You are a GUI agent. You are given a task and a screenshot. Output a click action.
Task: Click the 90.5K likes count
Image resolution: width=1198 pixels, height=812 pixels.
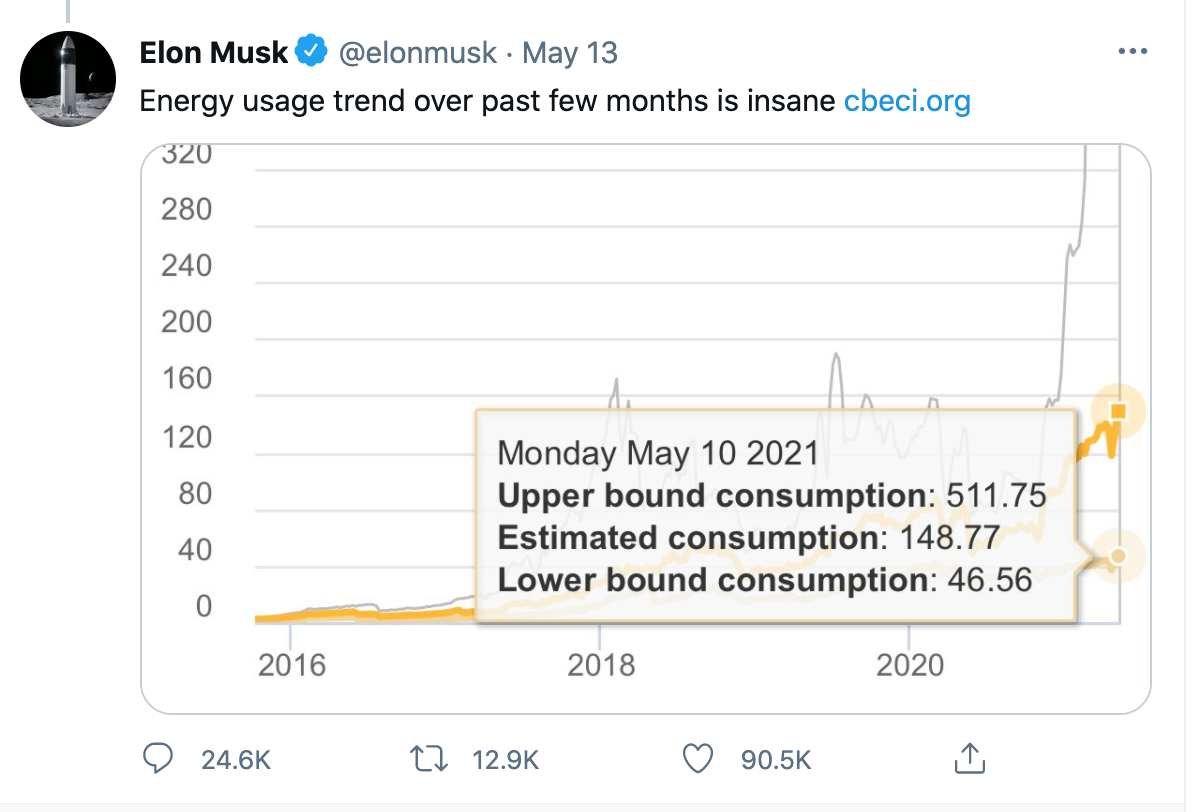pos(775,760)
